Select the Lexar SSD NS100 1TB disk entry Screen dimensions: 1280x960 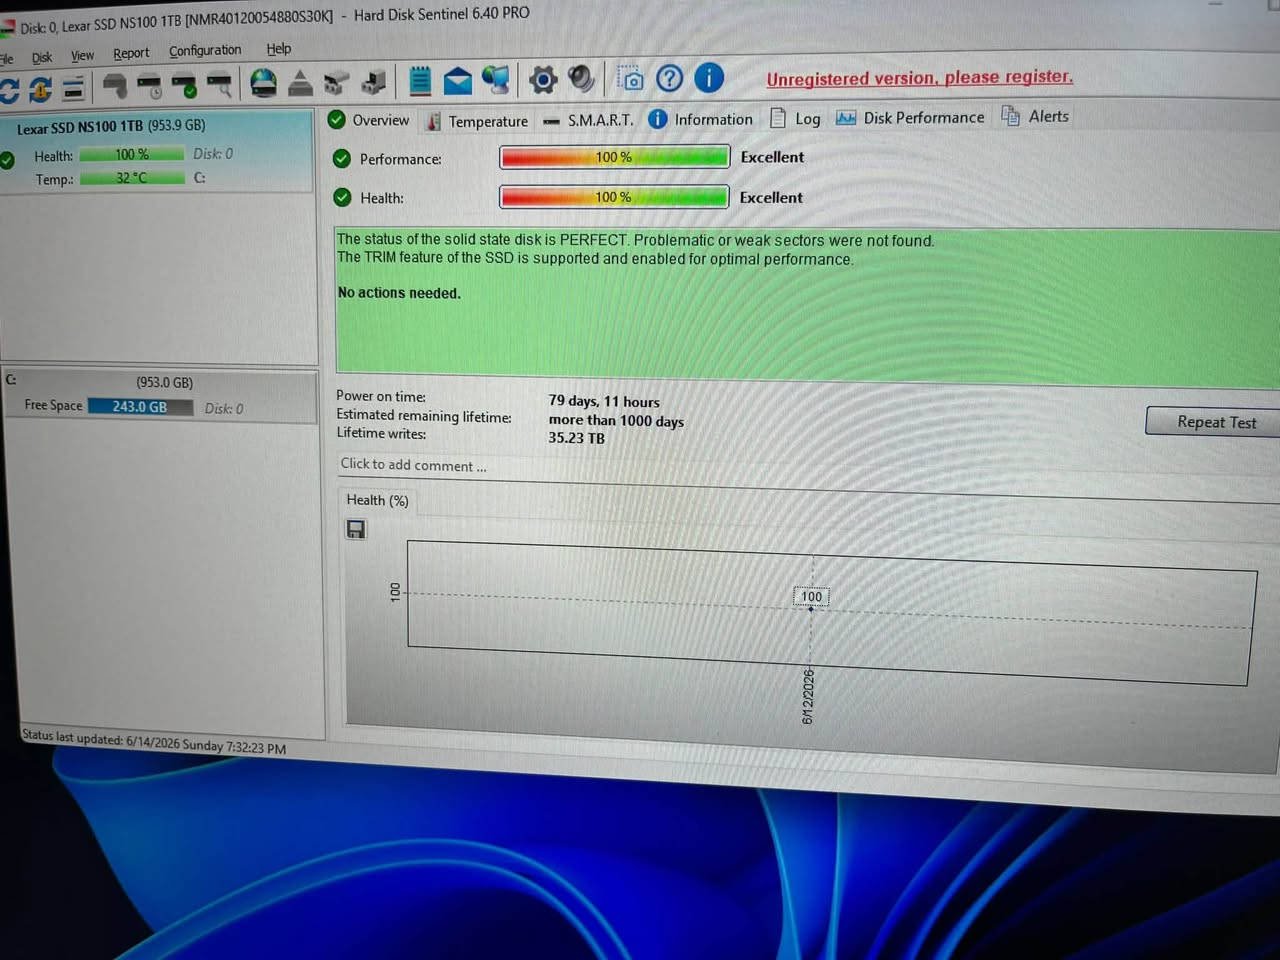[x=157, y=152]
